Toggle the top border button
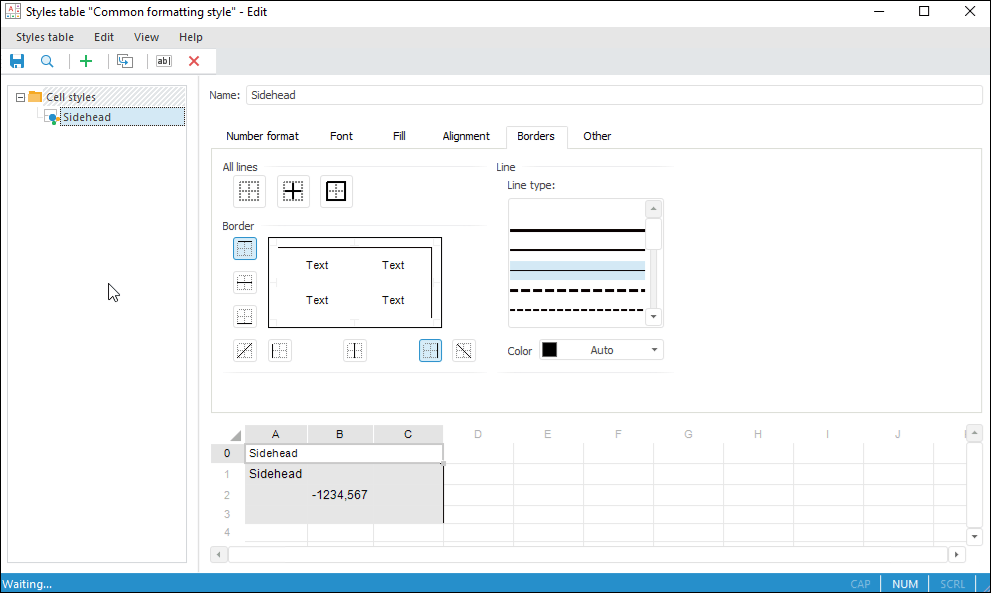Image resolution: width=991 pixels, height=593 pixels. [x=245, y=249]
